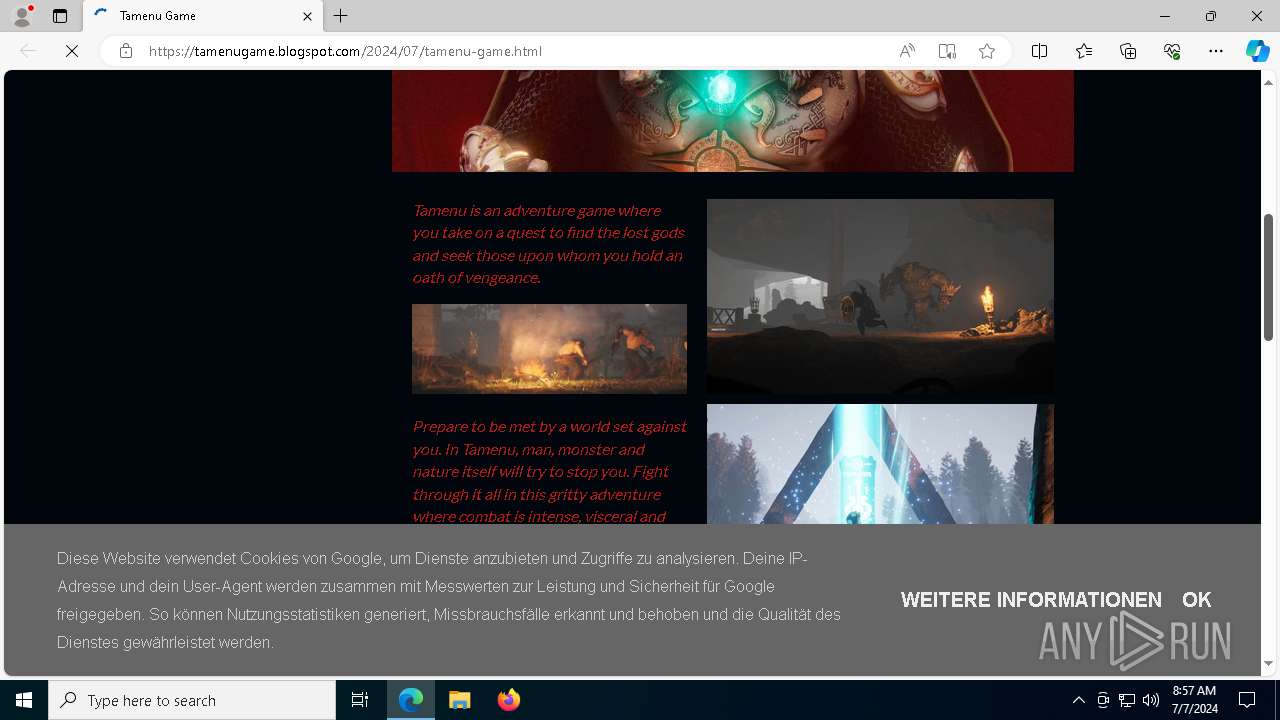Screen dimensions: 1280x720
Task: Stop loading the page
Action: [x=72, y=51]
